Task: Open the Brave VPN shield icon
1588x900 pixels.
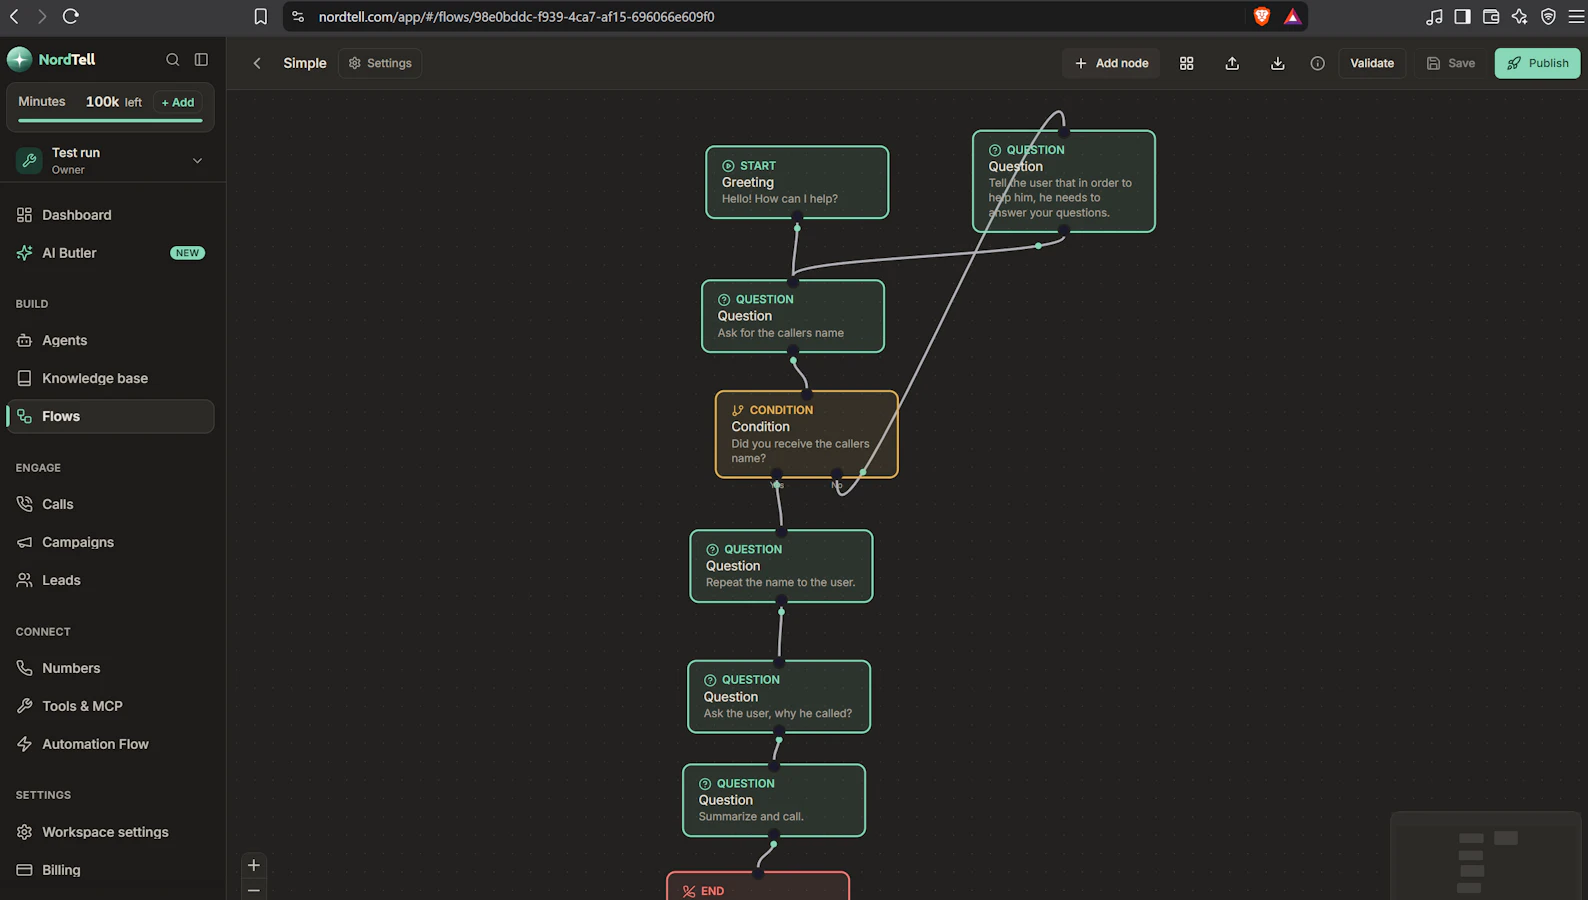Action: [1548, 16]
